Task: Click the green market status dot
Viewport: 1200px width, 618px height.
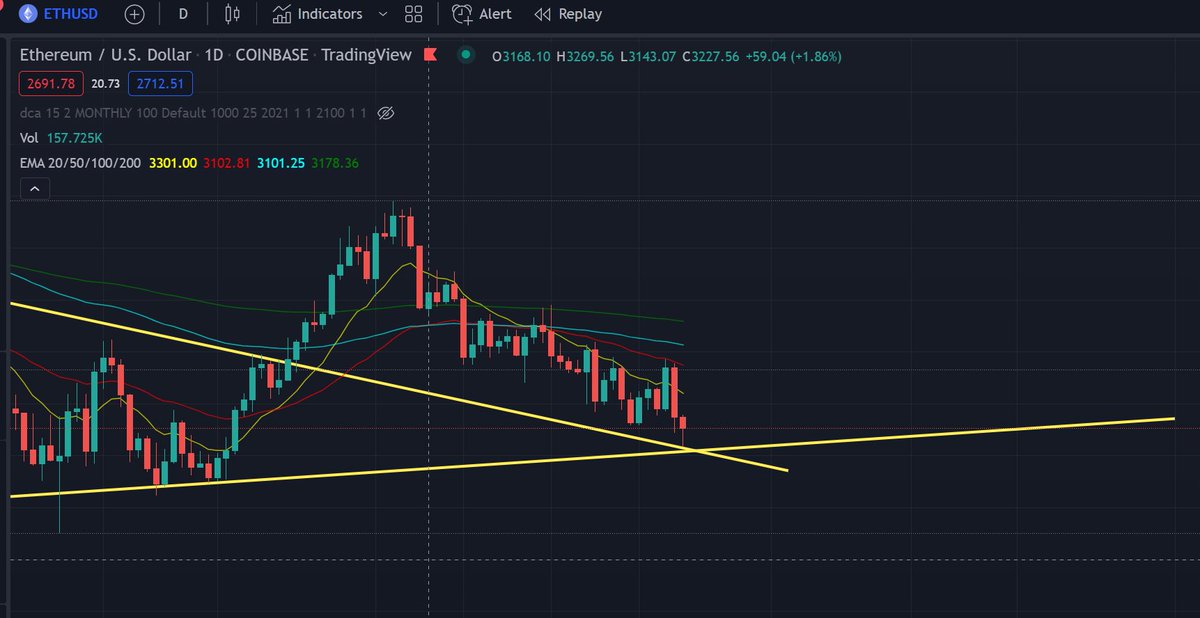Action: (x=464, y=56)
